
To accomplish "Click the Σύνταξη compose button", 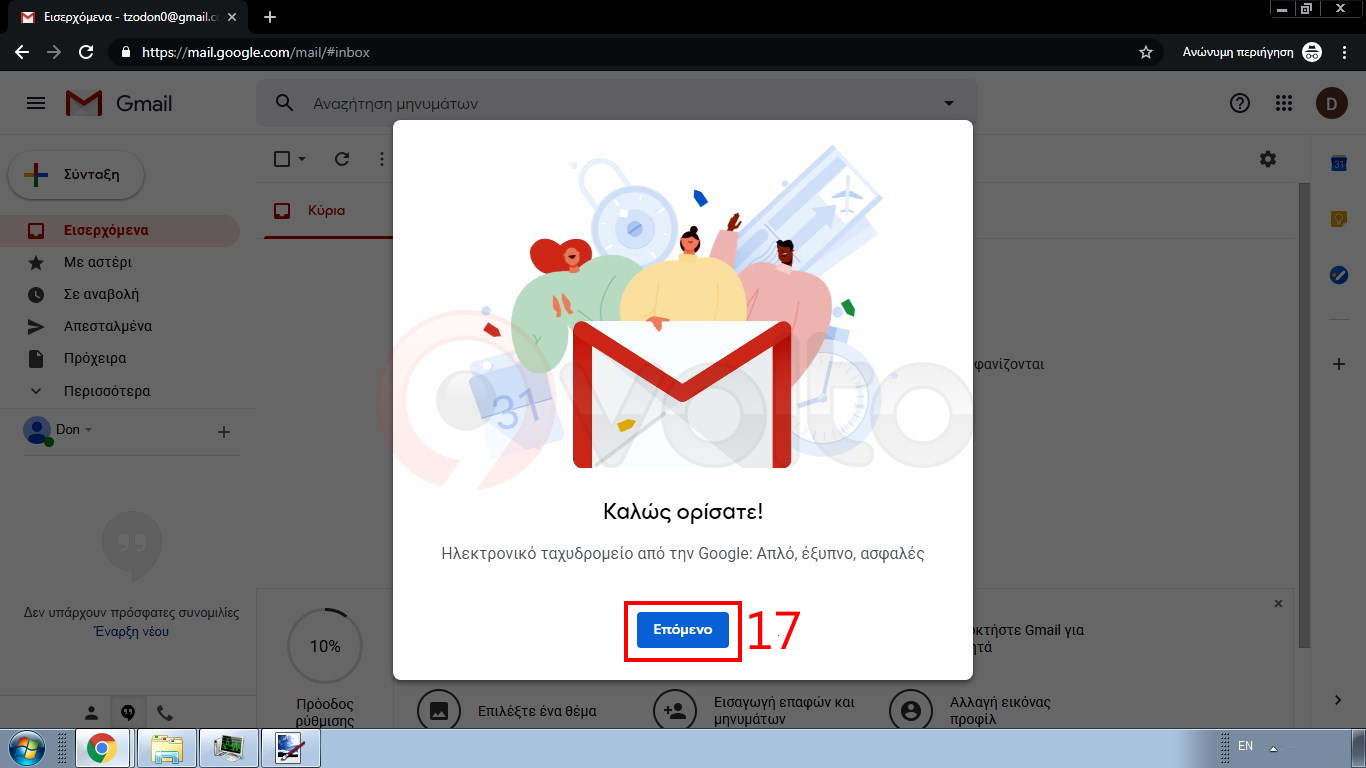I will [x=76, y=175].
